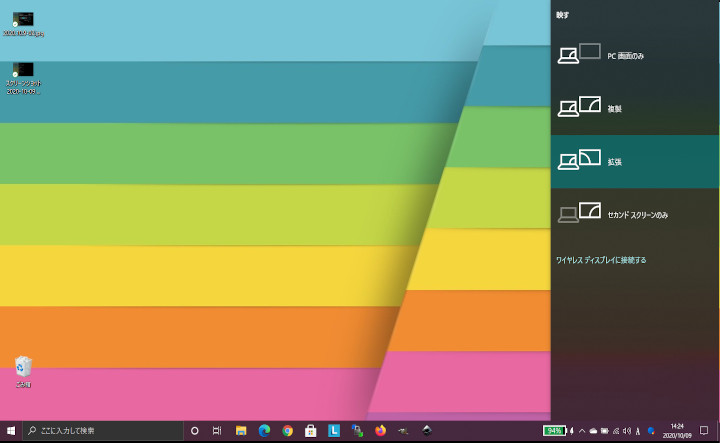
Task: Click the 94% battery indicator
Action: pyautogui.click(x=555, y=431)
